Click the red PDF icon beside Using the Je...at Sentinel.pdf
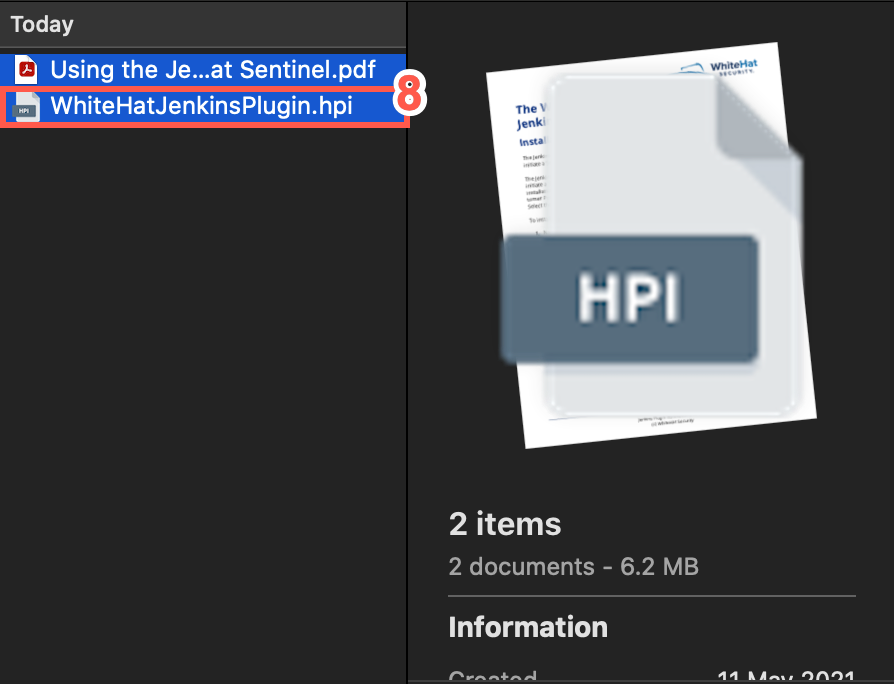894x684 pixels. pyautogui.click(x=27, y=70)
